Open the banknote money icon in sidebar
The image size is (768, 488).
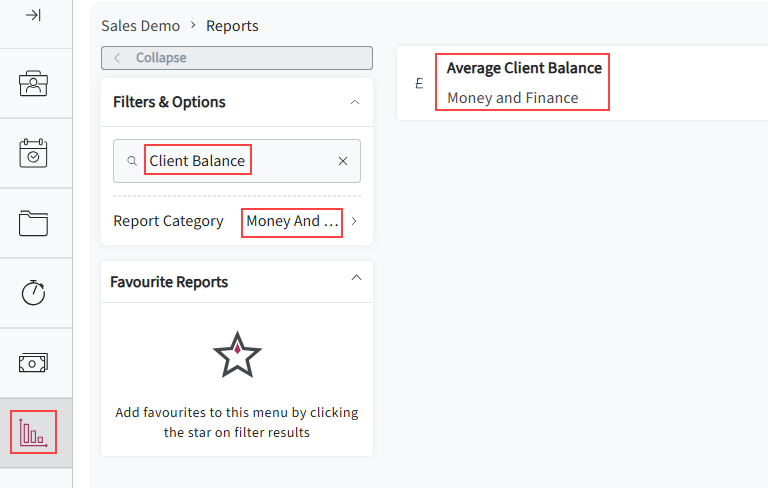[33, 363]
